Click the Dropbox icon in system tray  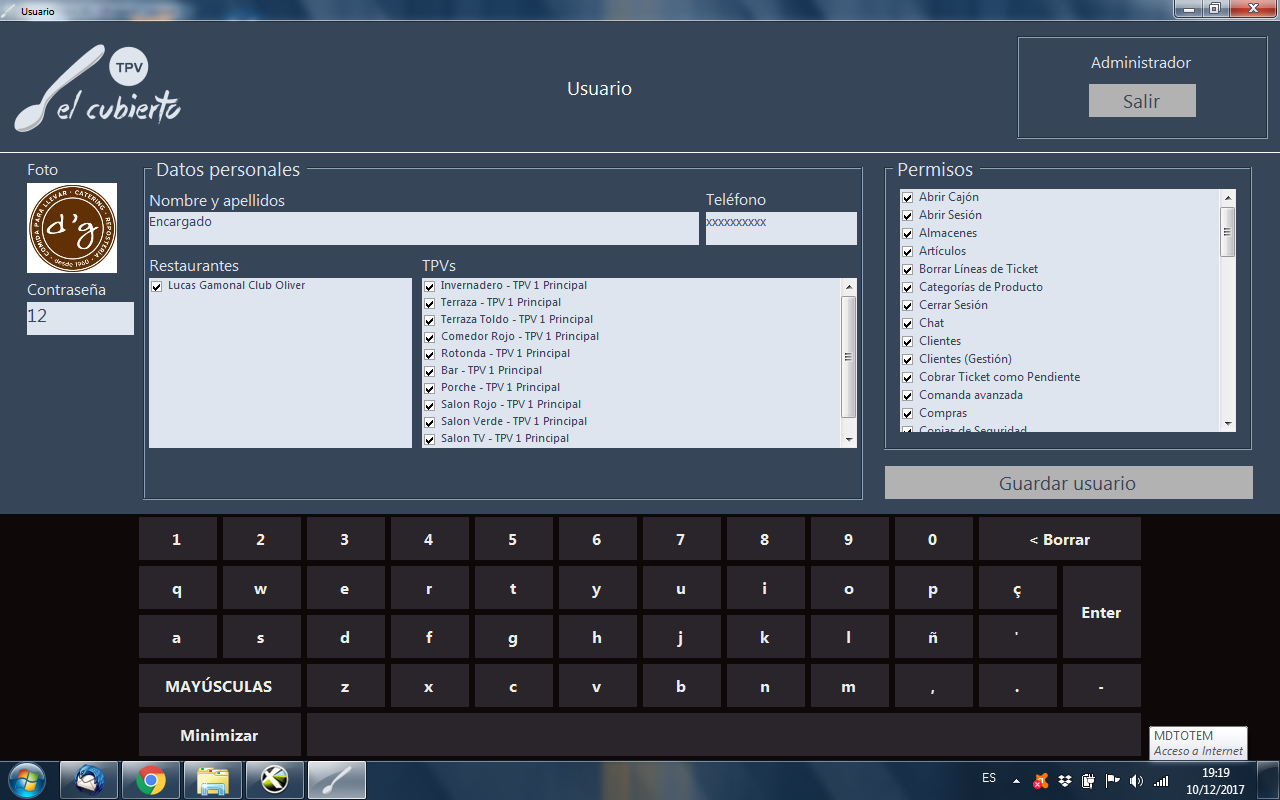[x=1066, y=780]
